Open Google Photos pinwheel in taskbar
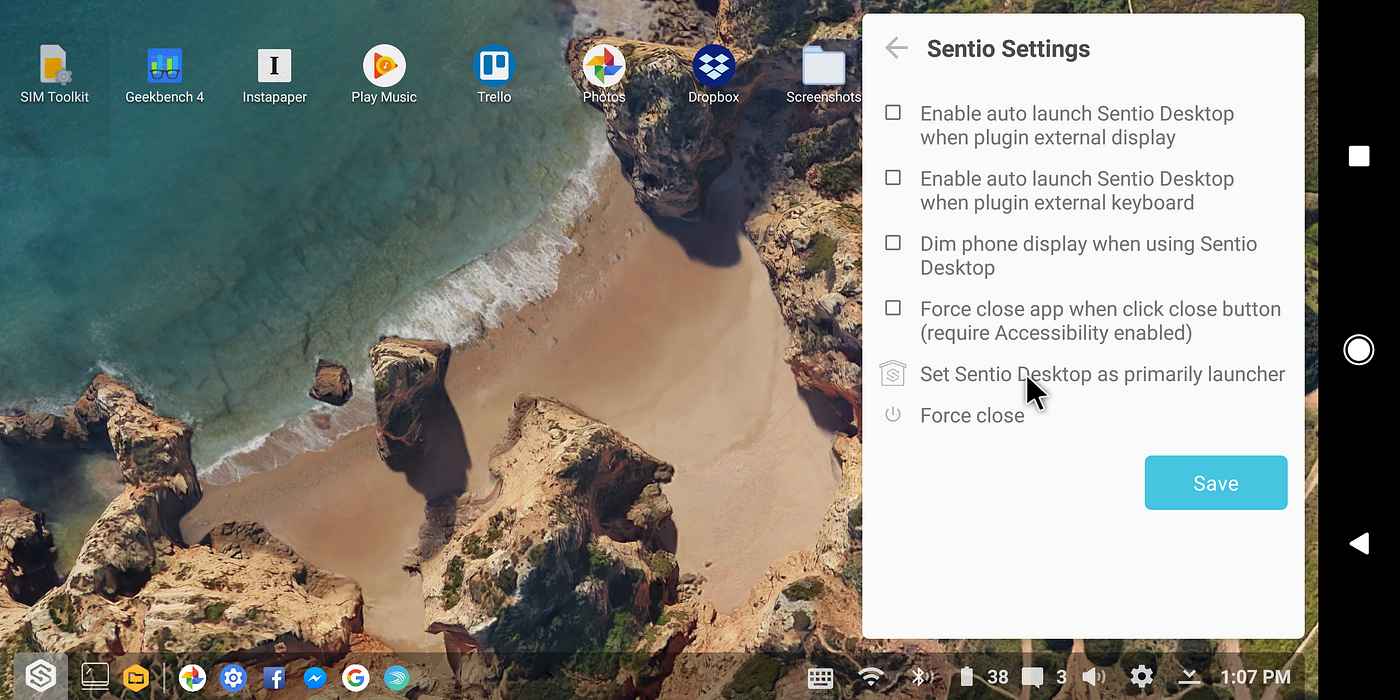 point(192,678)
